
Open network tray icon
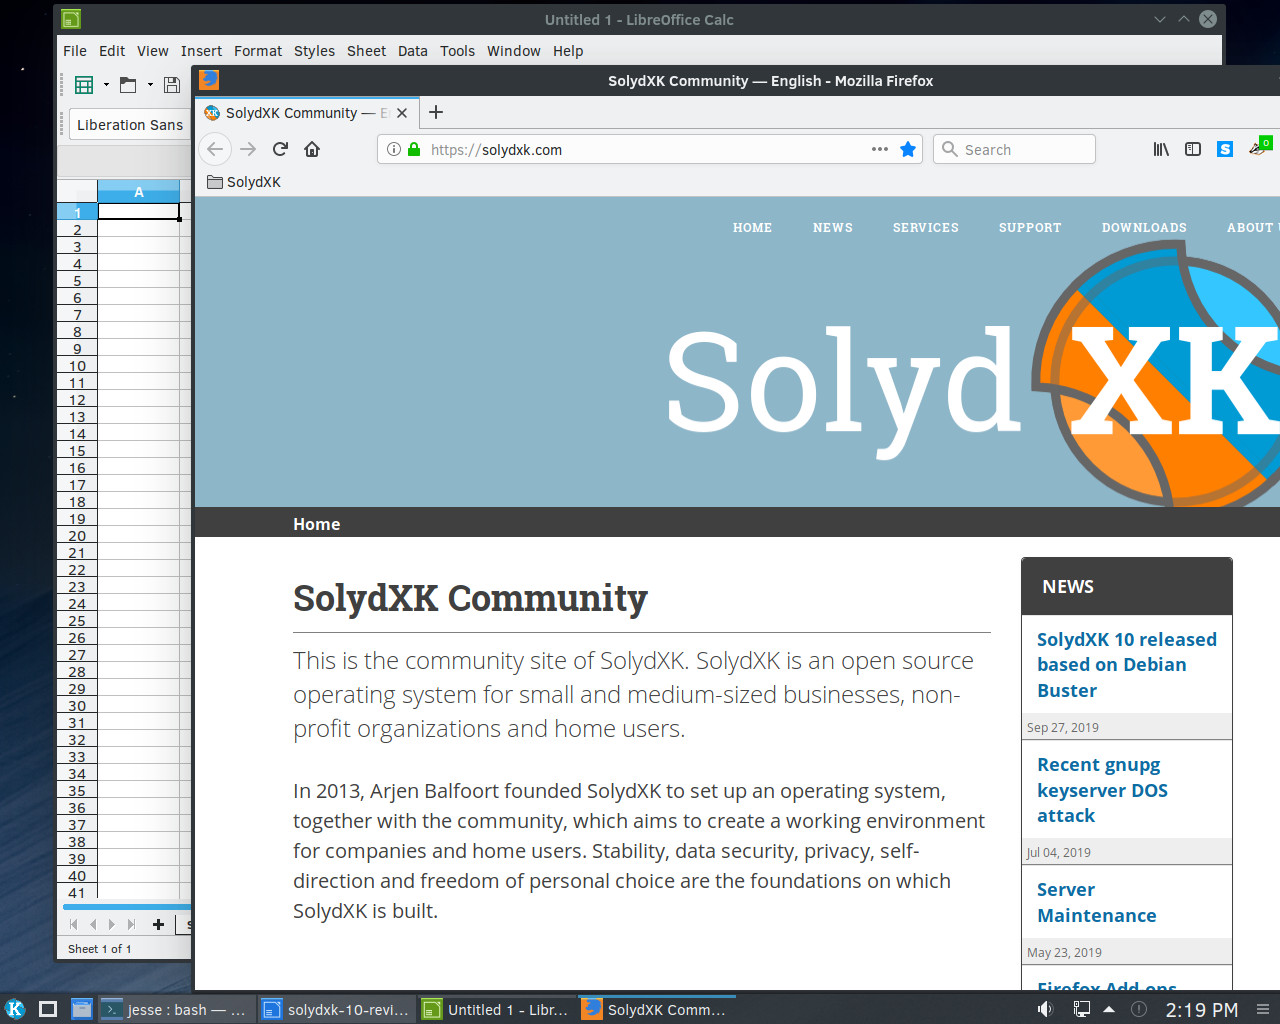[1081, 1010]
